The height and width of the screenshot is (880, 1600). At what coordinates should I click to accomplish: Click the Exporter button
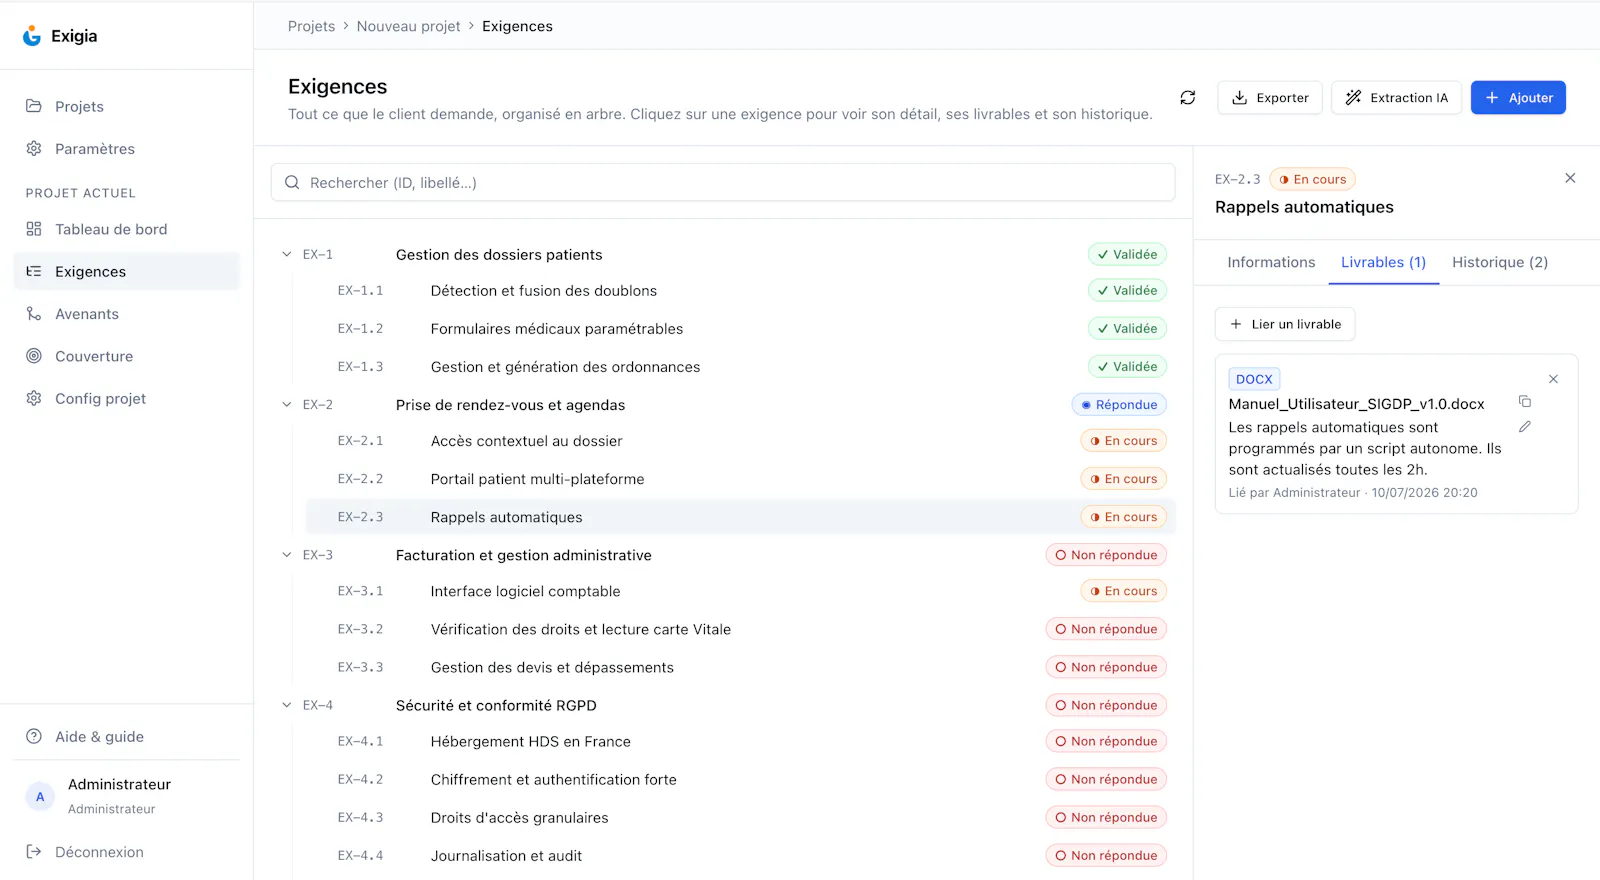tap(1270, 98)
